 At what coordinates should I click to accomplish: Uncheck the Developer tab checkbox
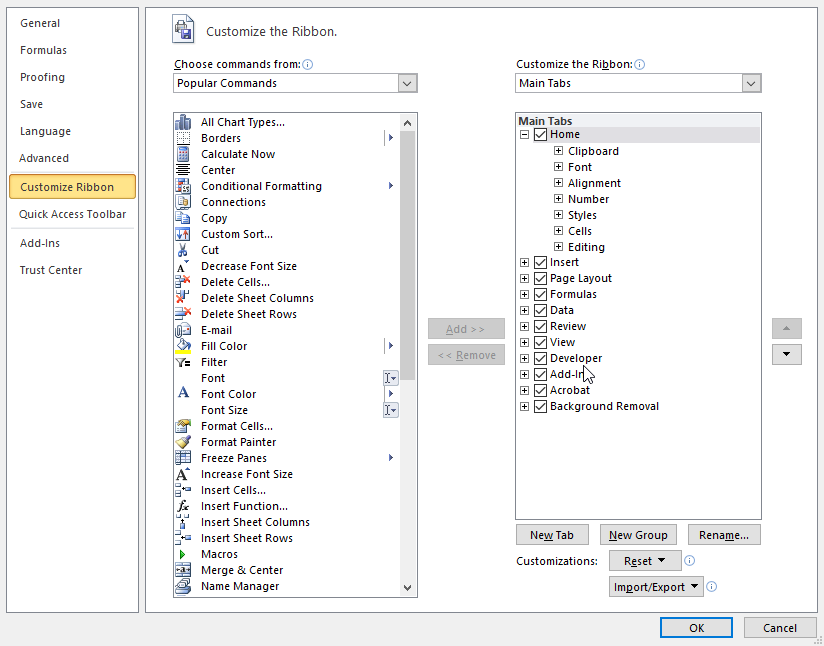coord(541,358)
